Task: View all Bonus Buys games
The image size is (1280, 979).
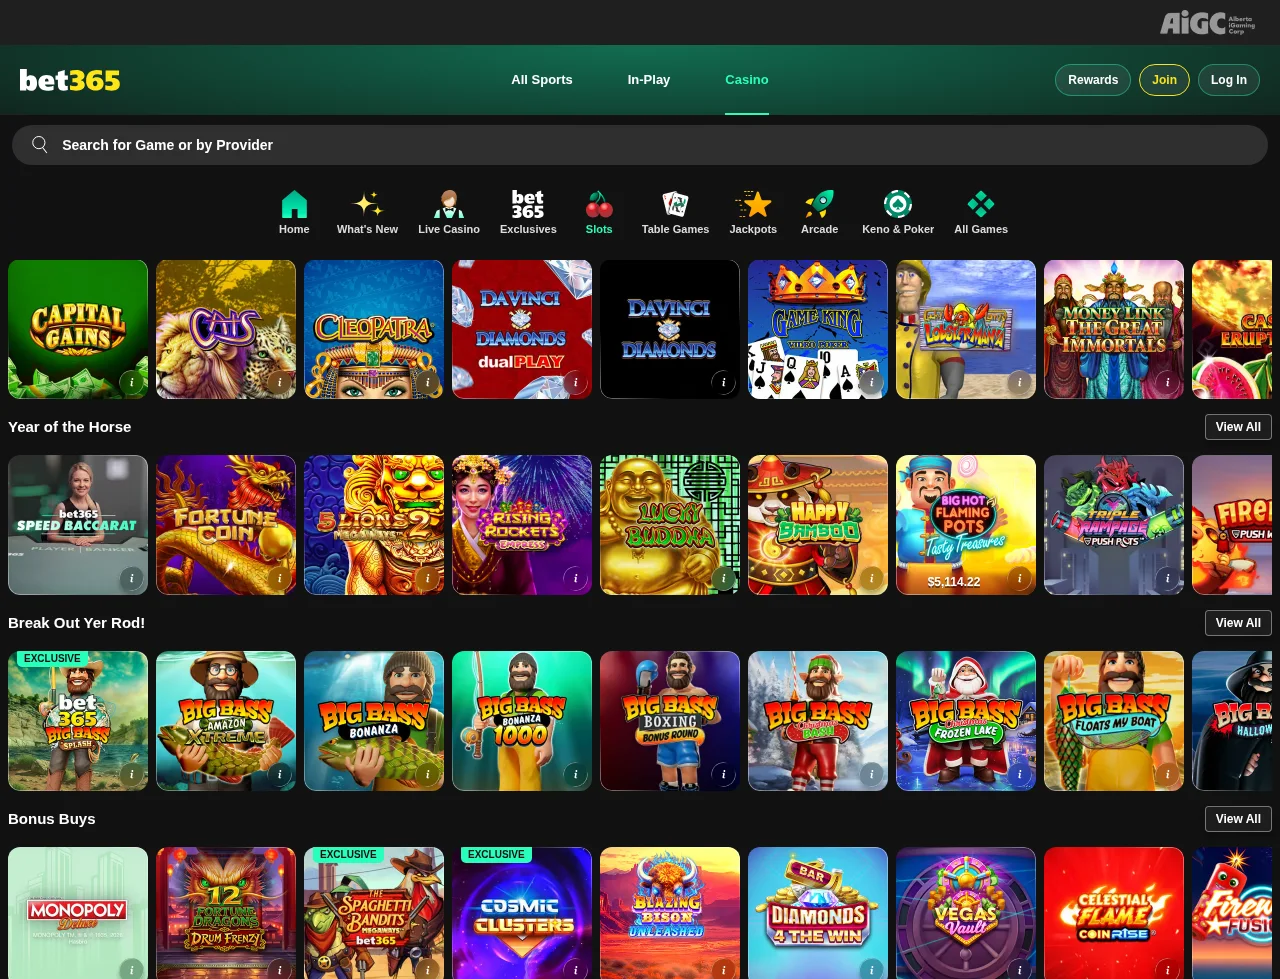Action: point(1238,819)
